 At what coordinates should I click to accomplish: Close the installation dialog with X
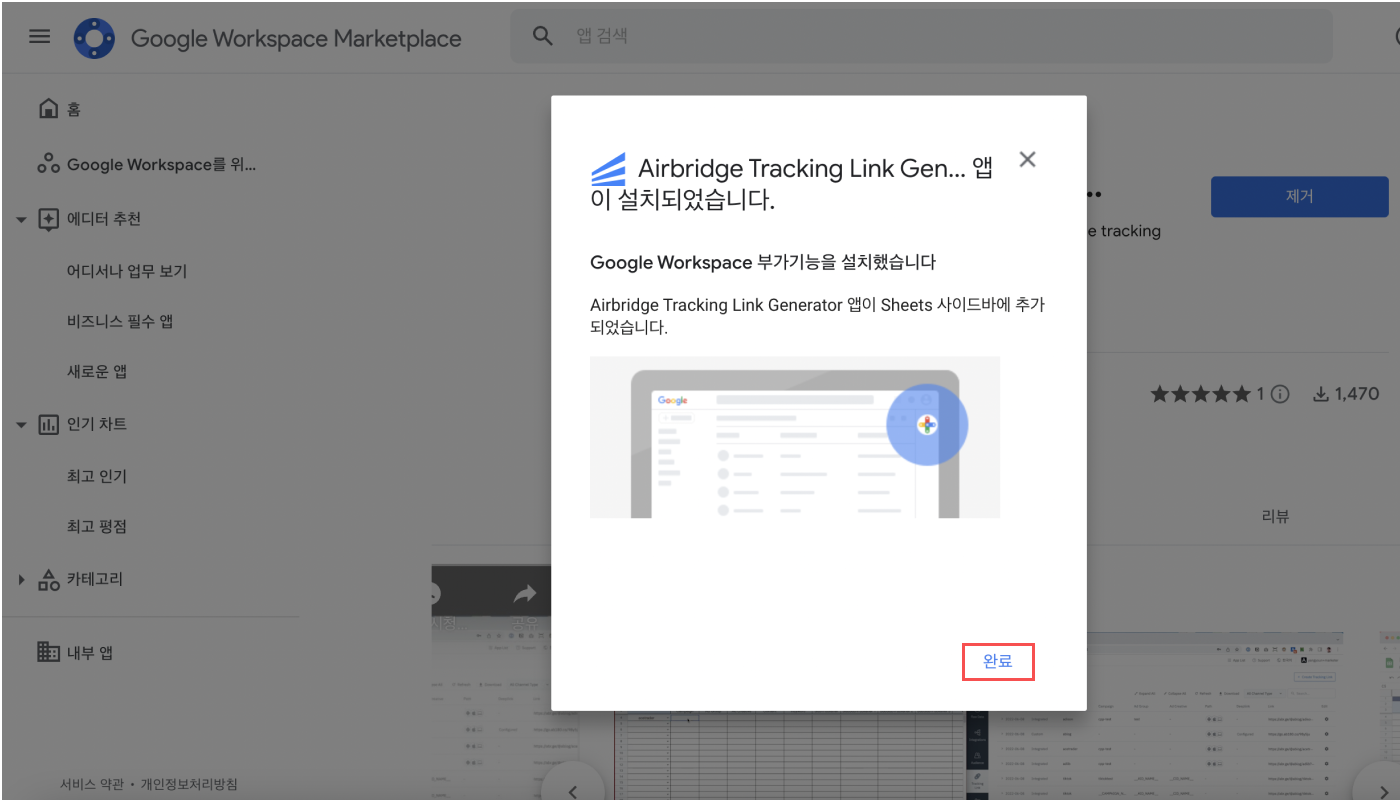coord(1027,159)
